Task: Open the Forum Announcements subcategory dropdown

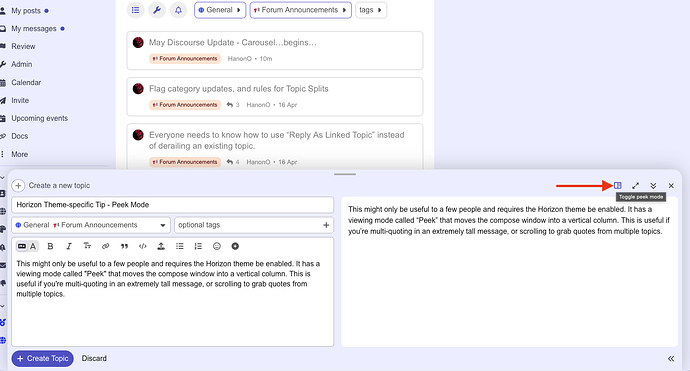Action: tap(301, 10)
